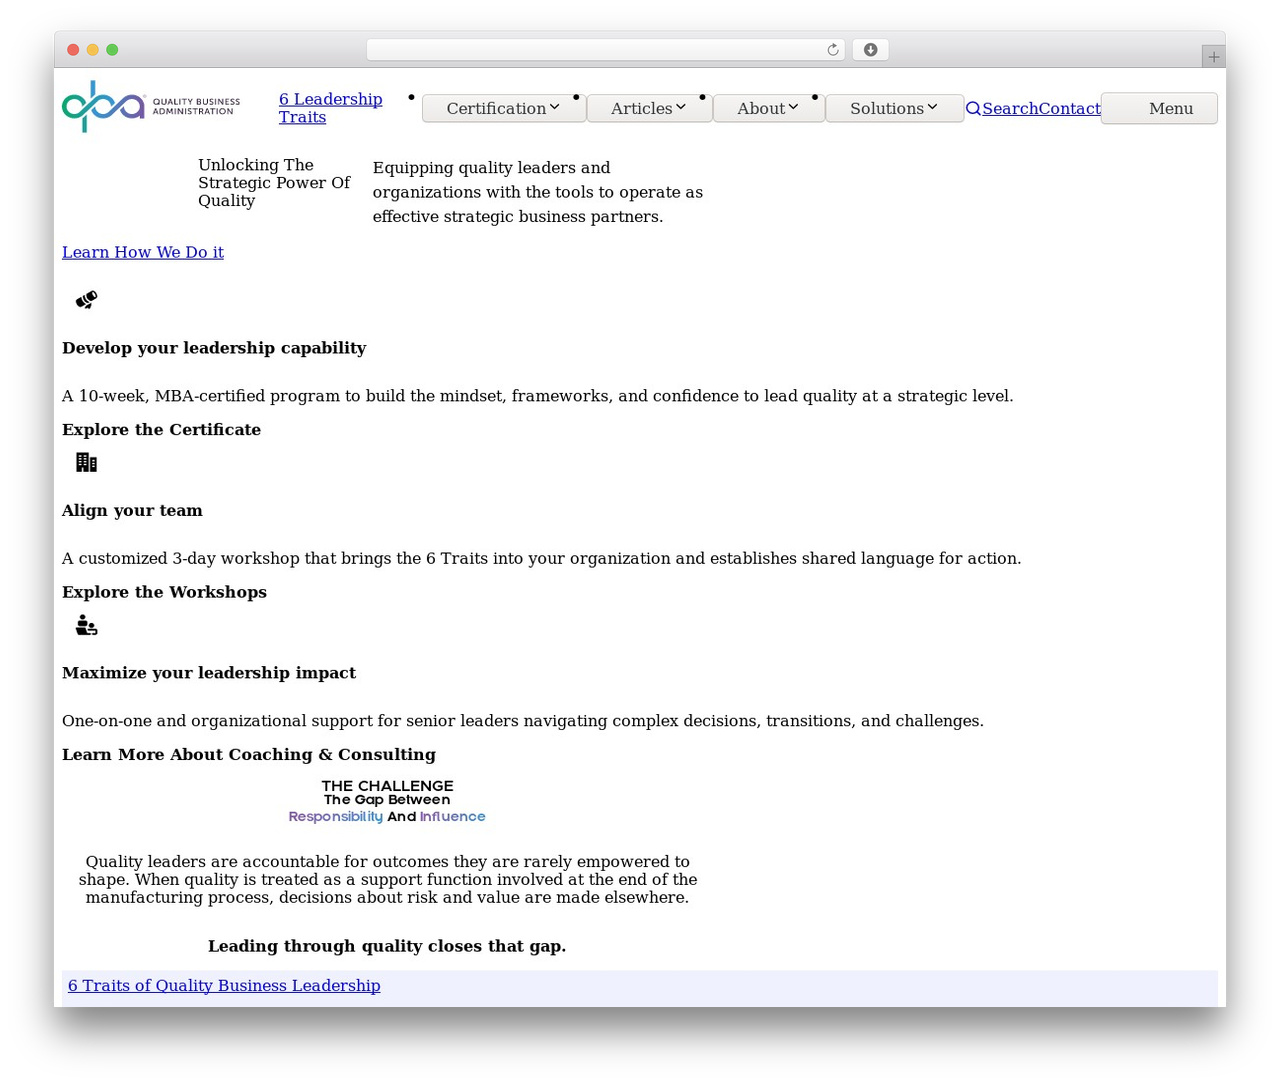
Task: Click Explore the Workshops
Action: pyautogui.click(x=164, y=592)
